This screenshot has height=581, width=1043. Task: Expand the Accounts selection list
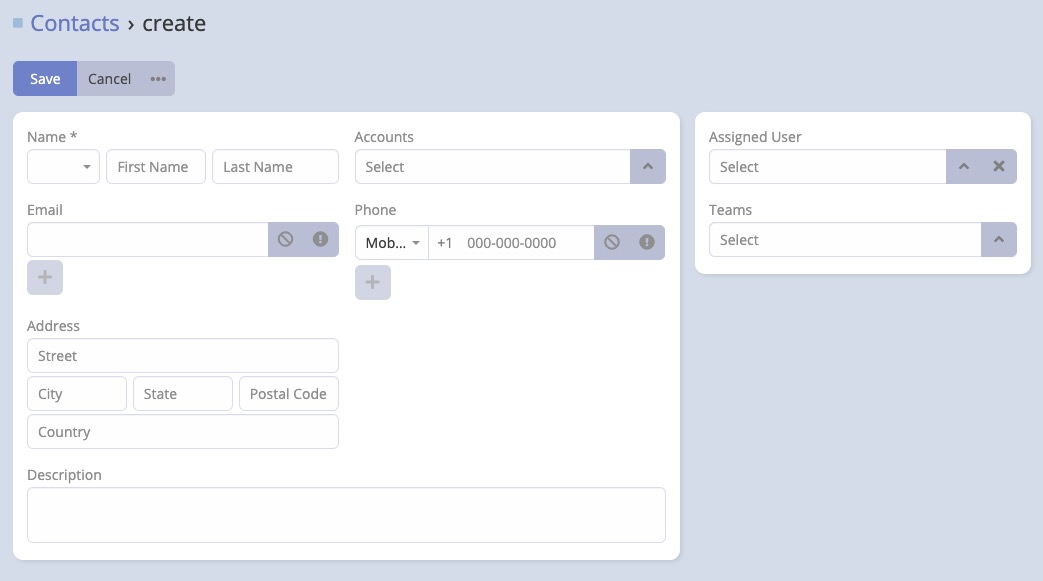[x=648, y=166]
